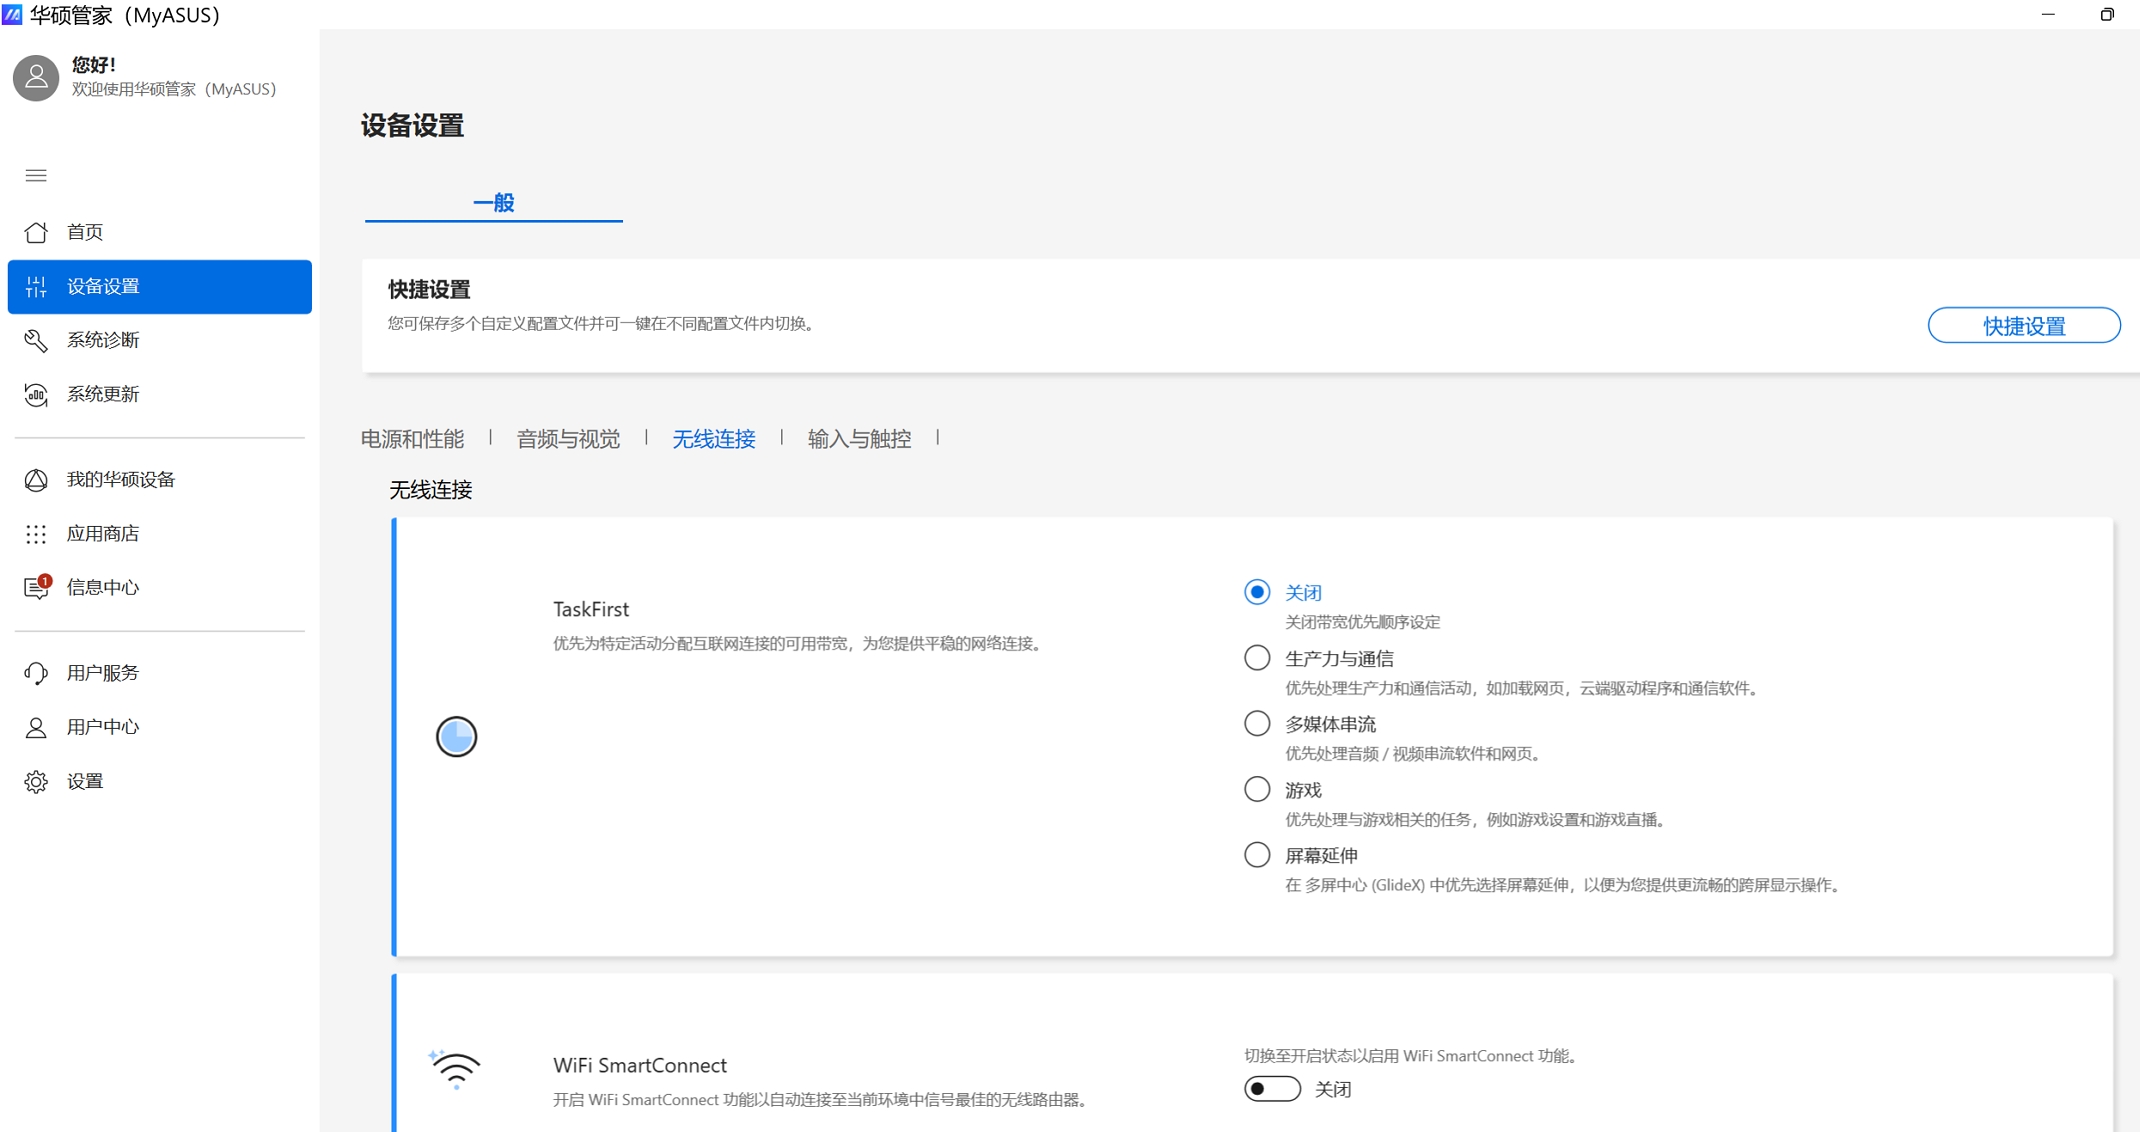Screen dimensions: 2140x1132
Task: Select the 生产力与通信 TaskFirst option
Action: (1257, 658)
